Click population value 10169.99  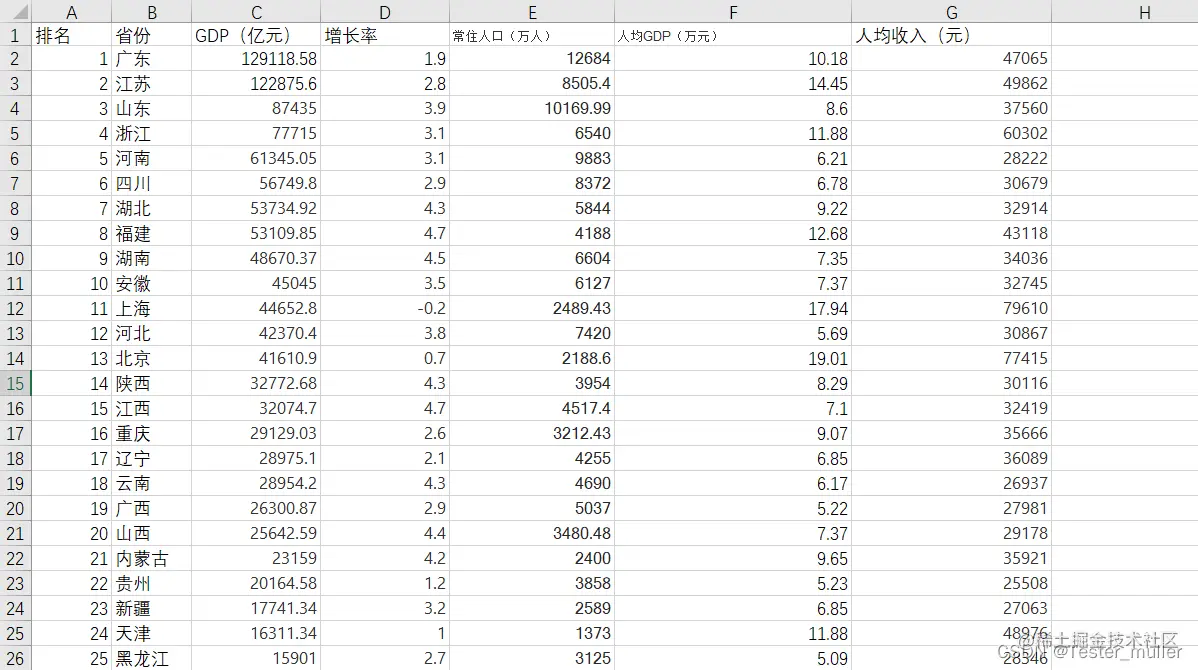(x=532, y=108)
